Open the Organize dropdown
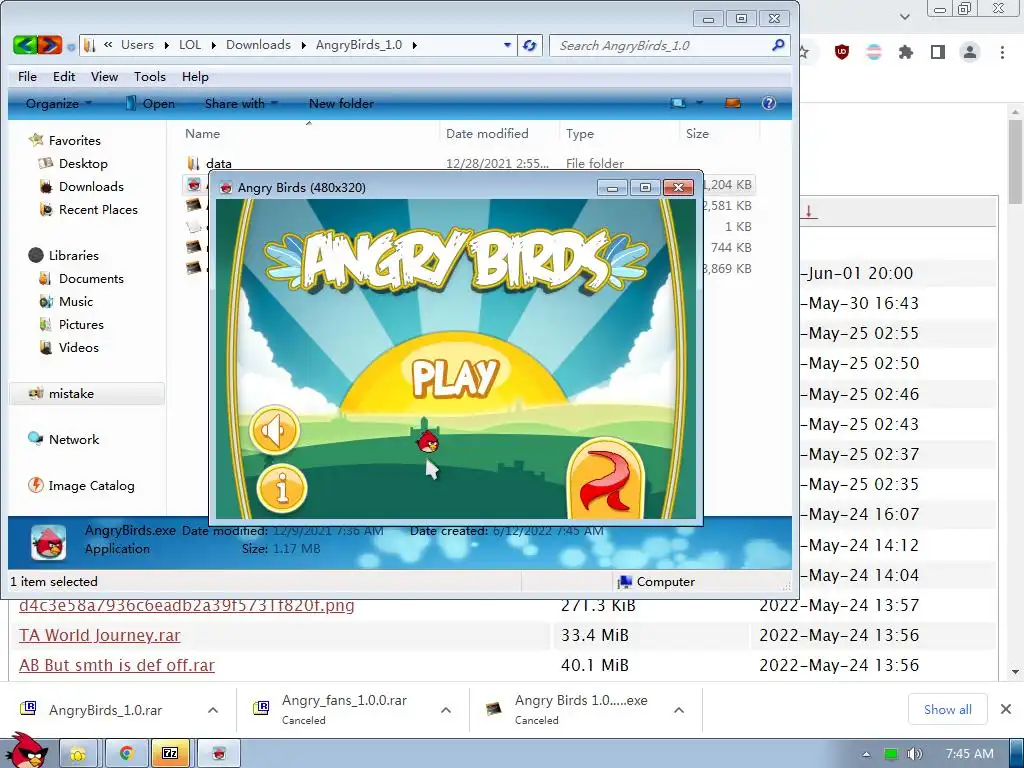The image size is (1024, 768). [x=59, y=103]
